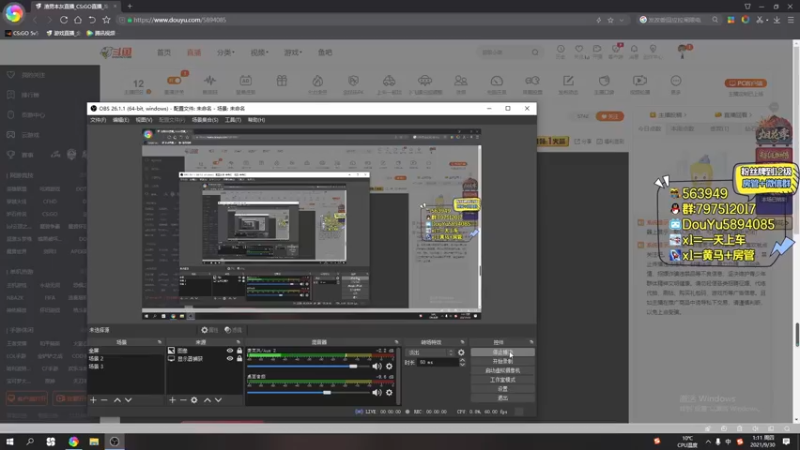
Task: Click browser address bar douyu.com URL
Action: 180,20
